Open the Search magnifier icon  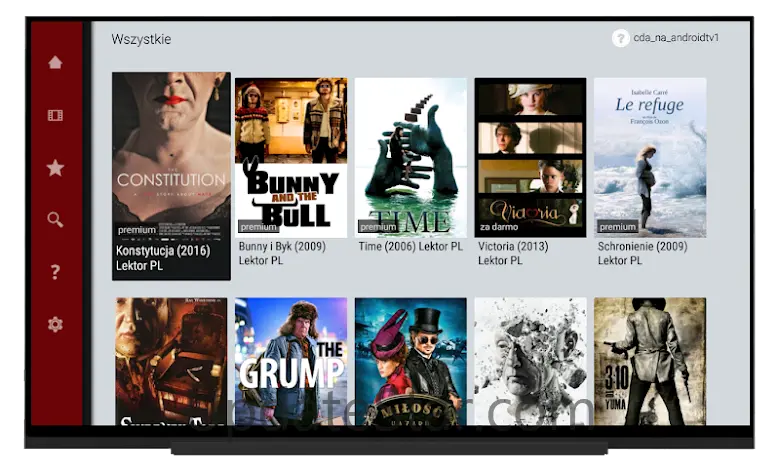pyautogui.click(x=55, y=219)
